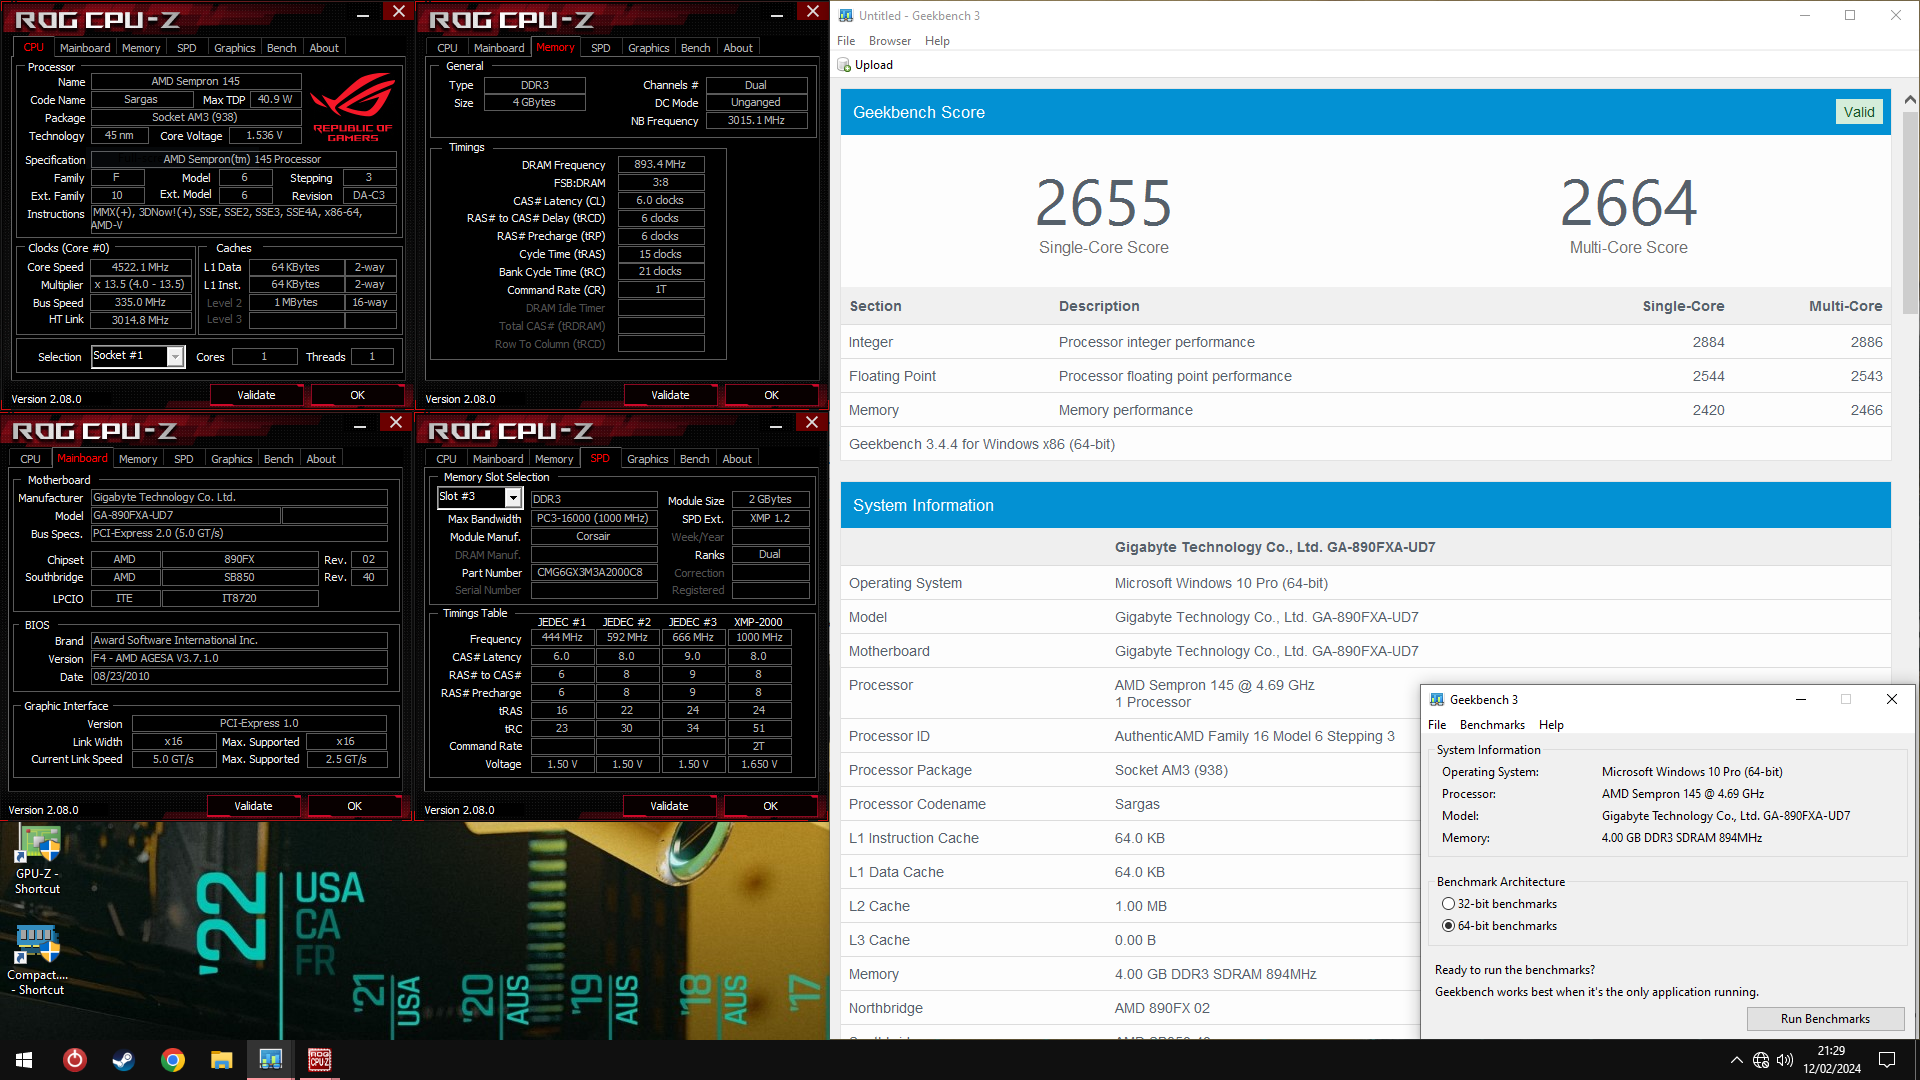
Task: Open the Slot #3 memory slot dropdown
Action: pos(513,497)
